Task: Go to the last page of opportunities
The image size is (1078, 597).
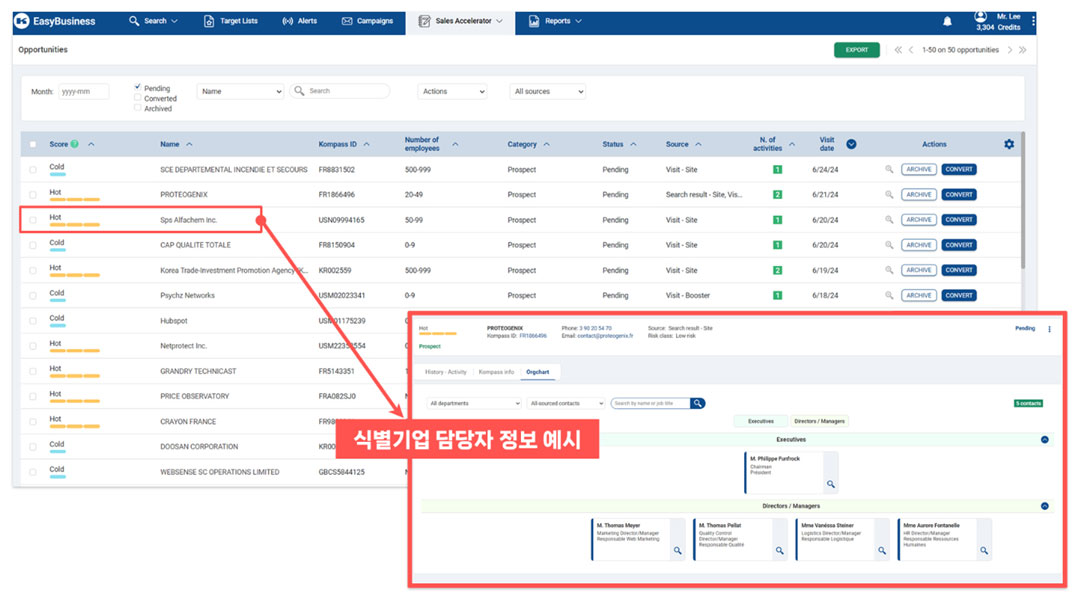Action: click(1022, 50)
